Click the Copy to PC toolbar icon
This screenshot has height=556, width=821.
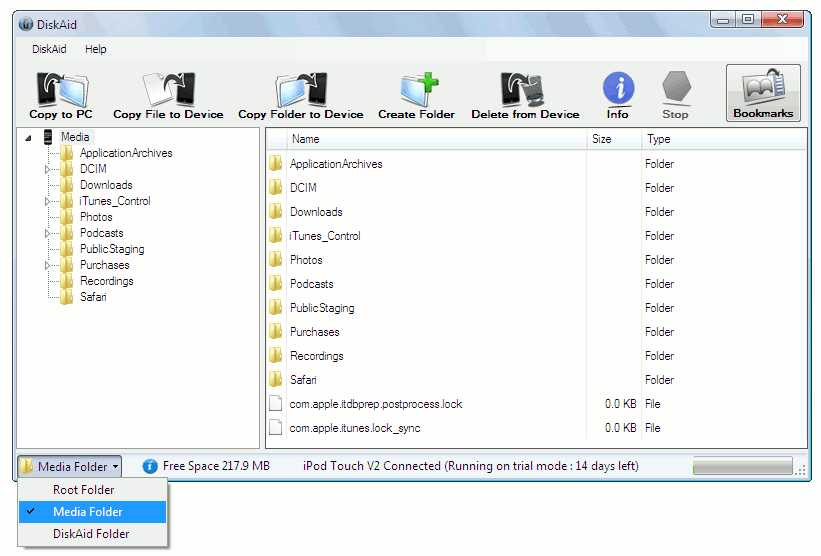pyautogui.click(x=62, y=90)
